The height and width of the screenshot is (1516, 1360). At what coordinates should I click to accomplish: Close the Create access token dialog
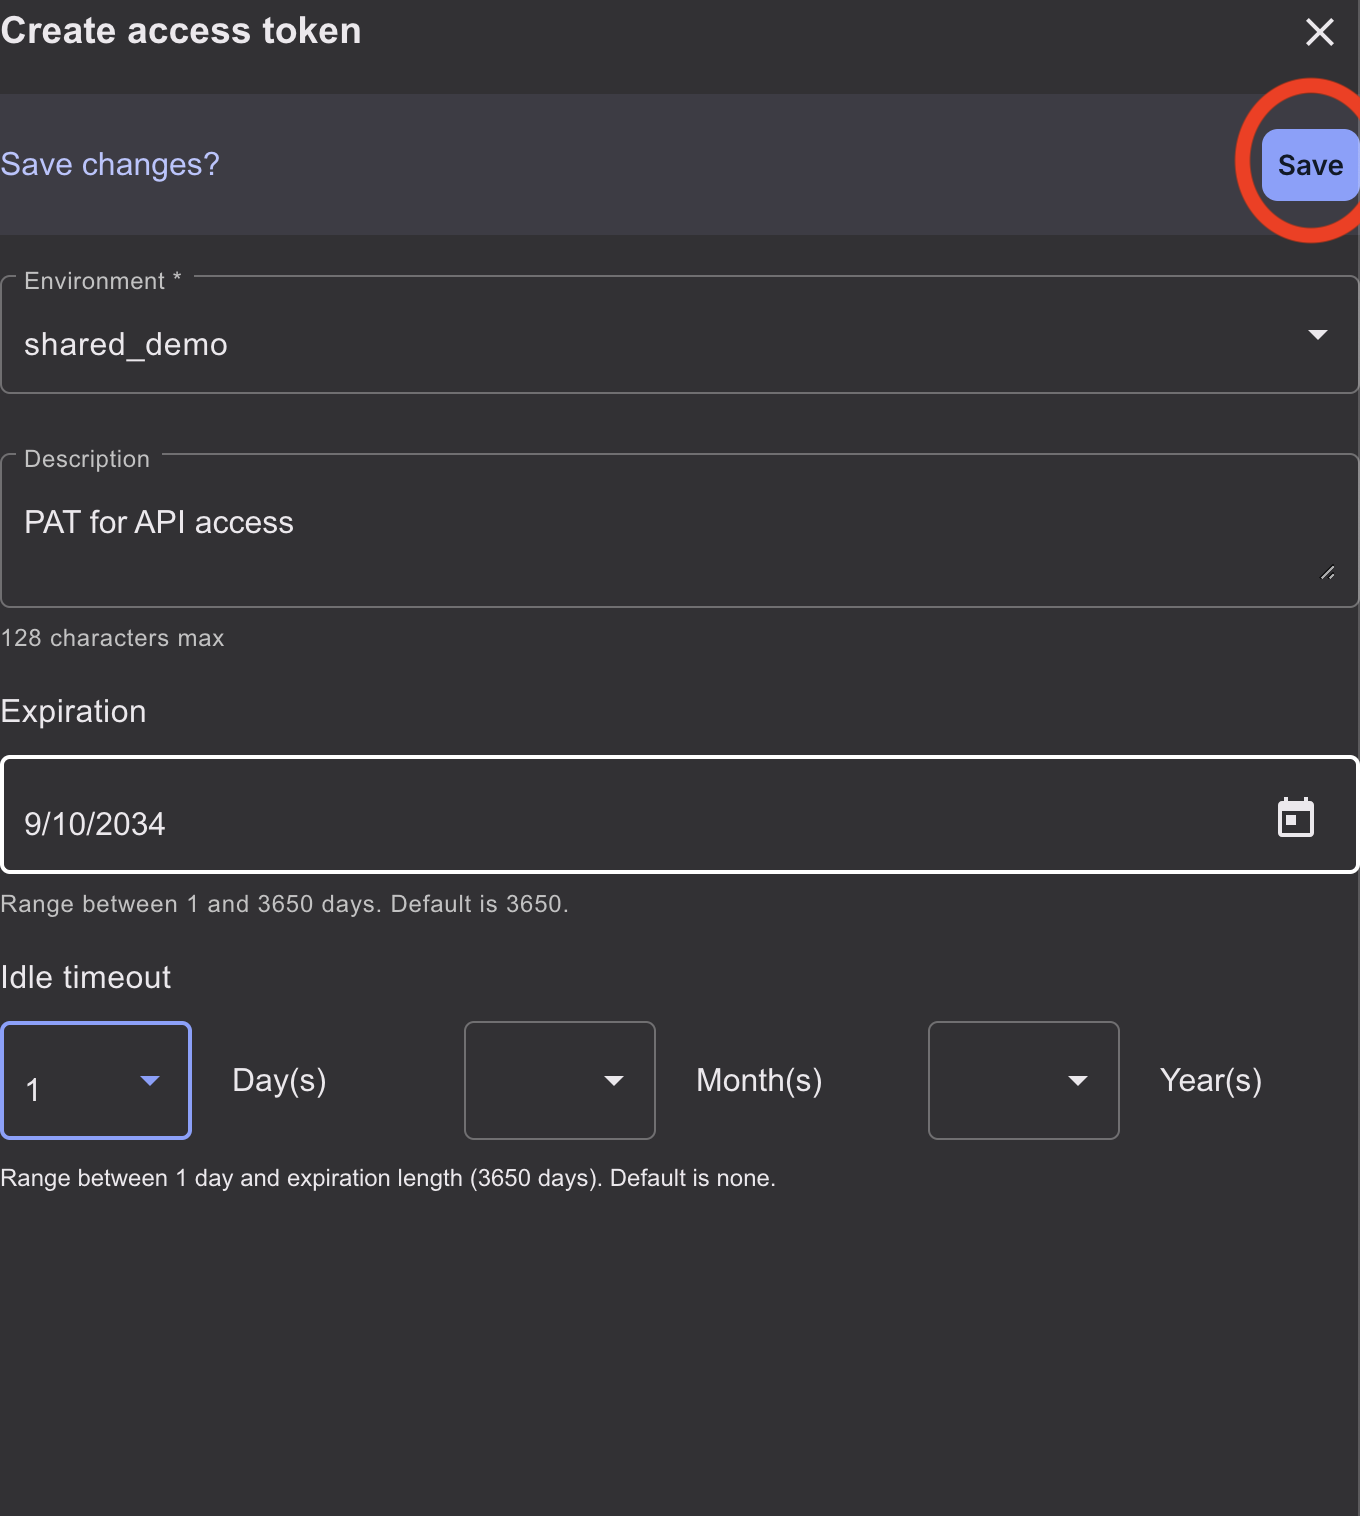[1320, 32]
